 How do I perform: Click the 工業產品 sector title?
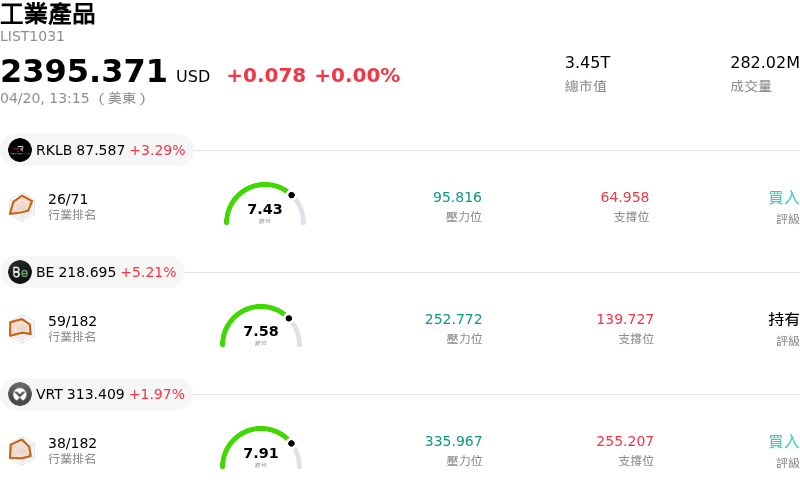coord(48,14)
